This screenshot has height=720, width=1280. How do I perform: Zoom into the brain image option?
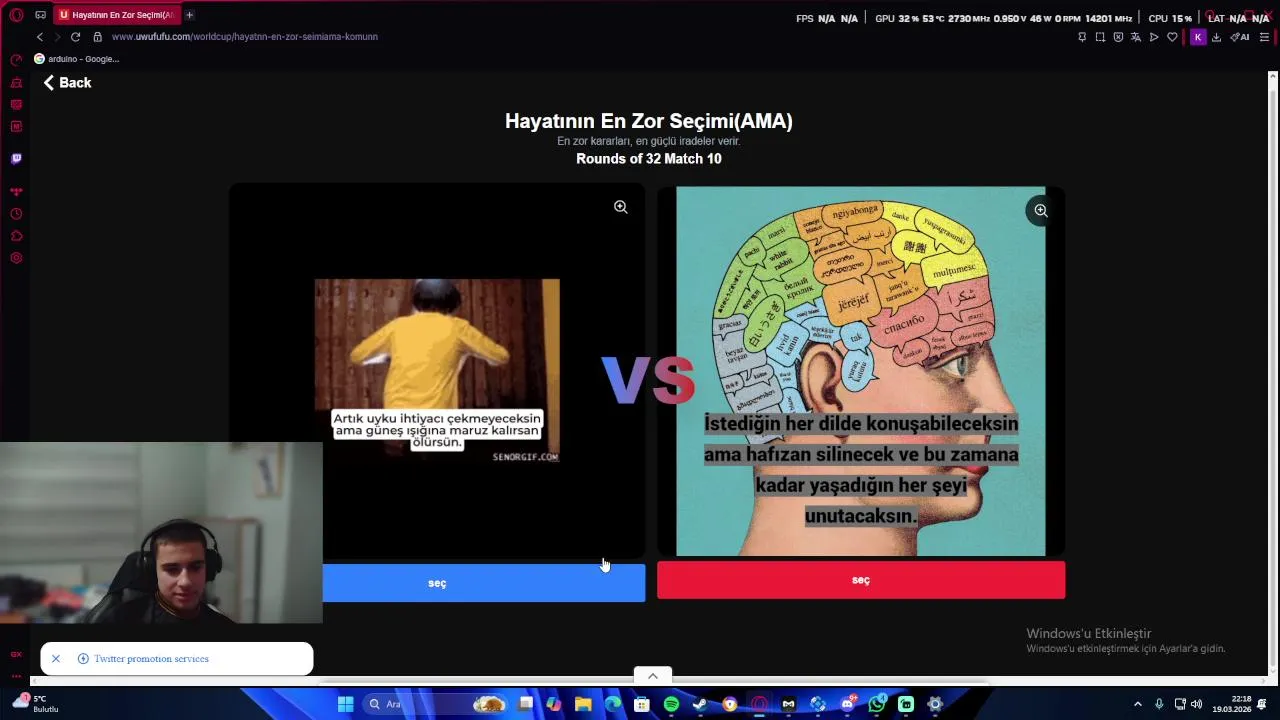click(x=1041, y=210)
